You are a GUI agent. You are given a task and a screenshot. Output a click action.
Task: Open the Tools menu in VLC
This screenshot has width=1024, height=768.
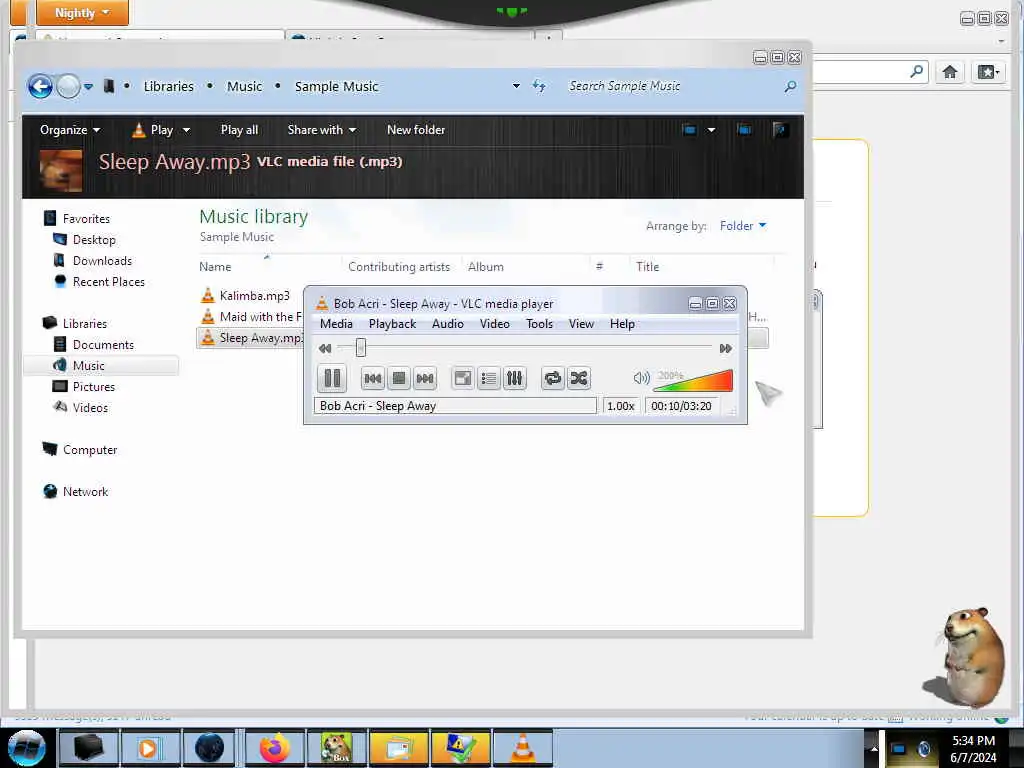(539, 324)
